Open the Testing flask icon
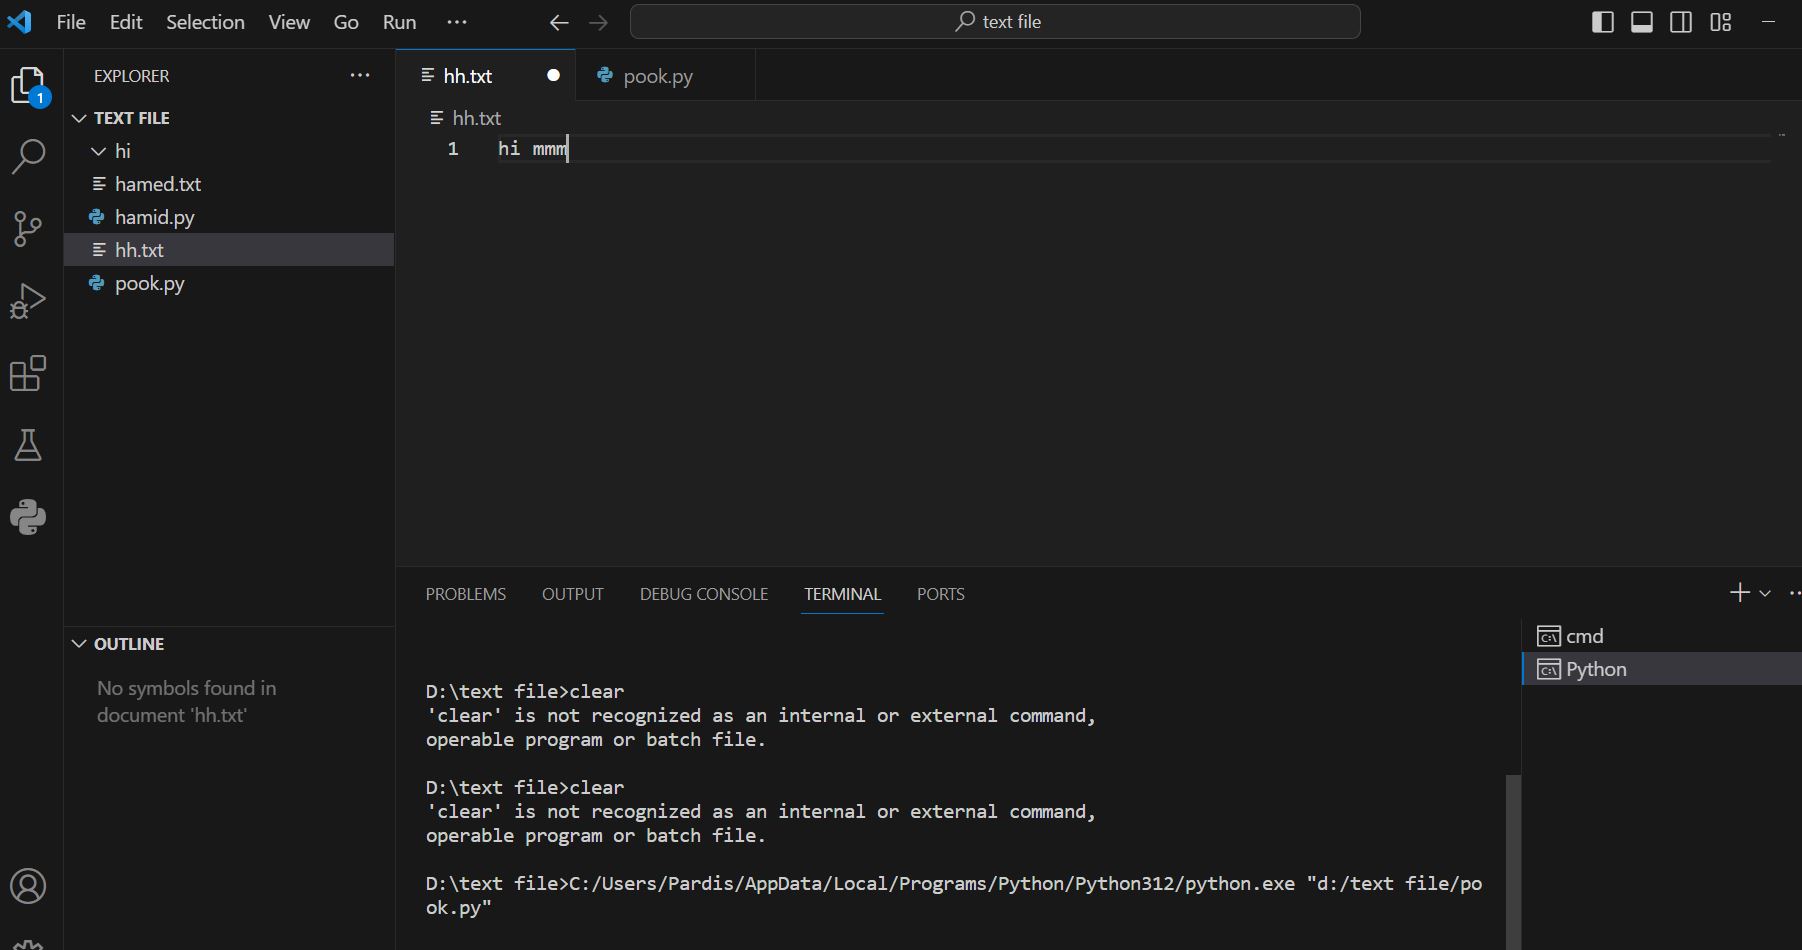This screenshot has width=1802, height=950. (28, 445)
